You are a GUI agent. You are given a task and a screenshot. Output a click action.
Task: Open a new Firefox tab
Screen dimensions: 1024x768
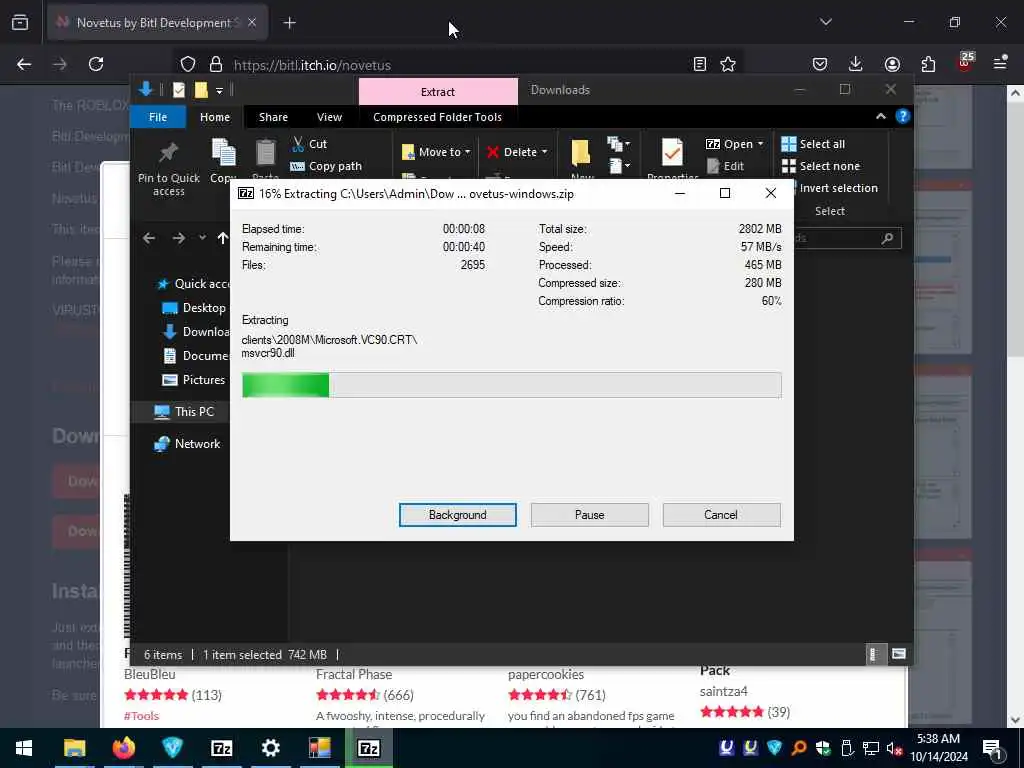(289, 23)
